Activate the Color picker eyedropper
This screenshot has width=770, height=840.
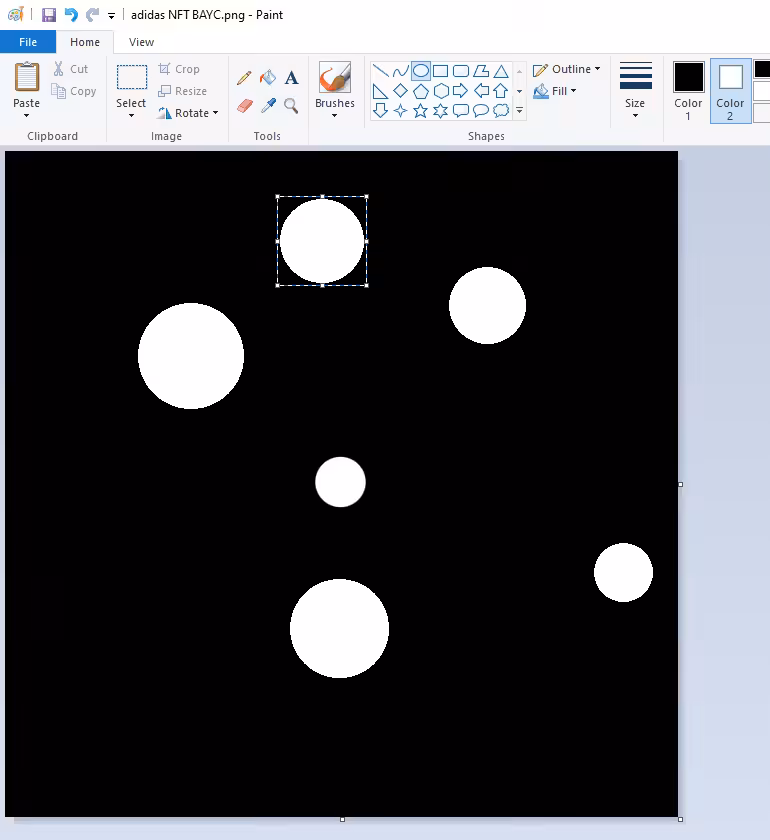point(268,106)
